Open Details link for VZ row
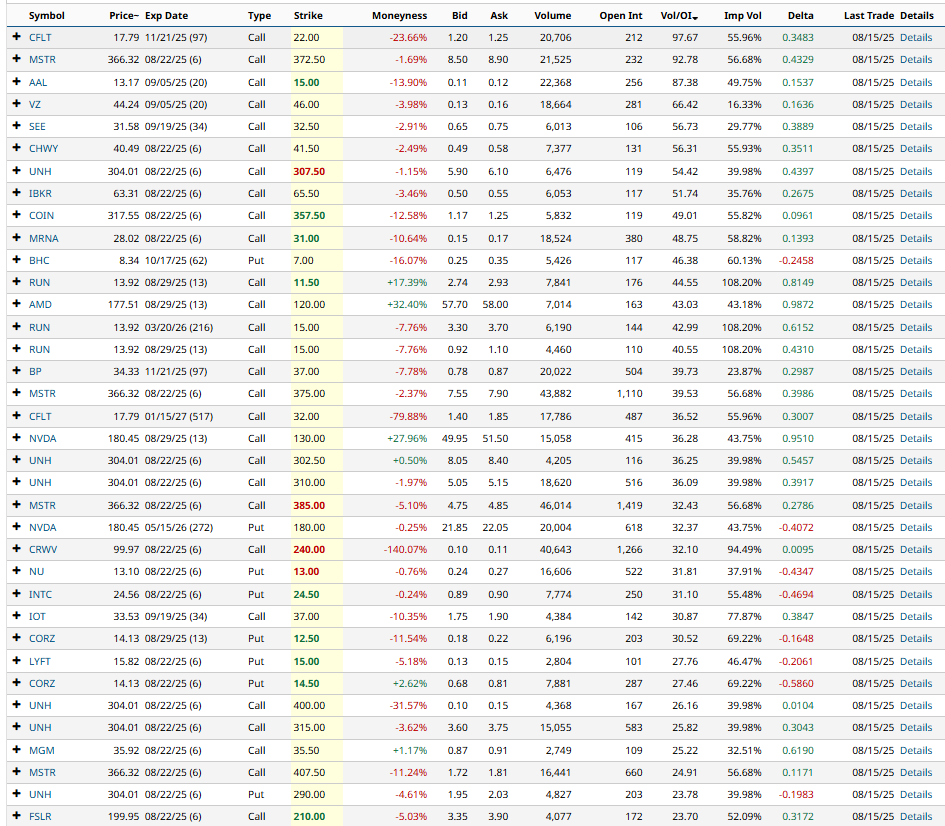Viewport: 945px width, 826px height. pos(916,104)
